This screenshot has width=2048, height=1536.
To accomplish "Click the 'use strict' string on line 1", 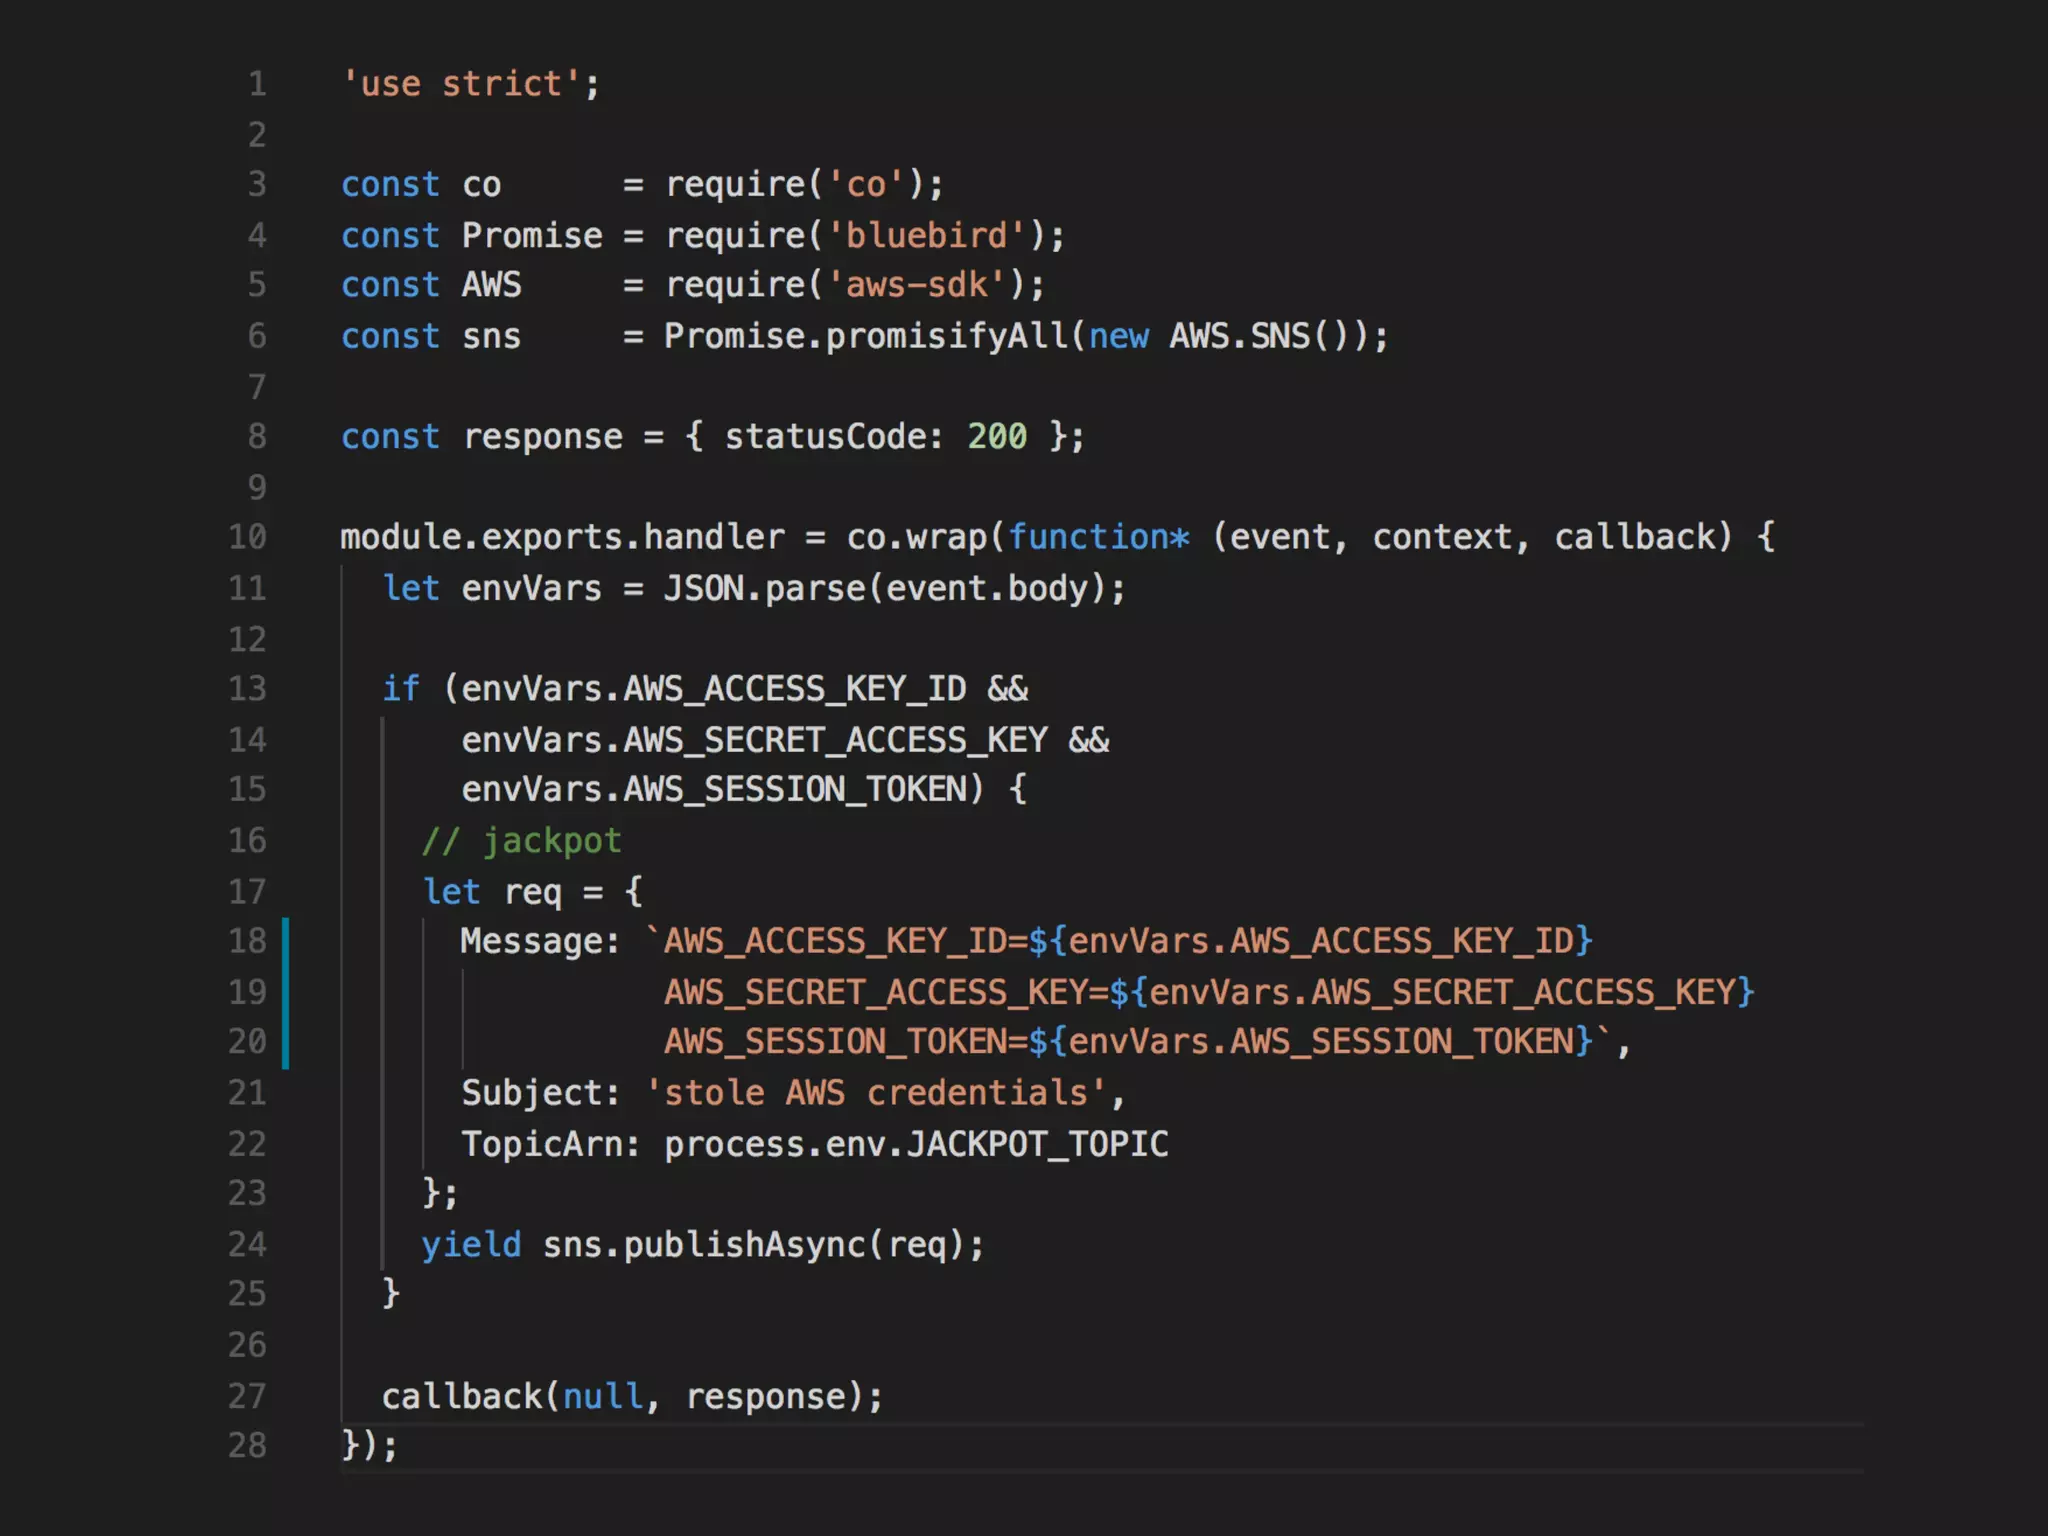I will point(461,84).
